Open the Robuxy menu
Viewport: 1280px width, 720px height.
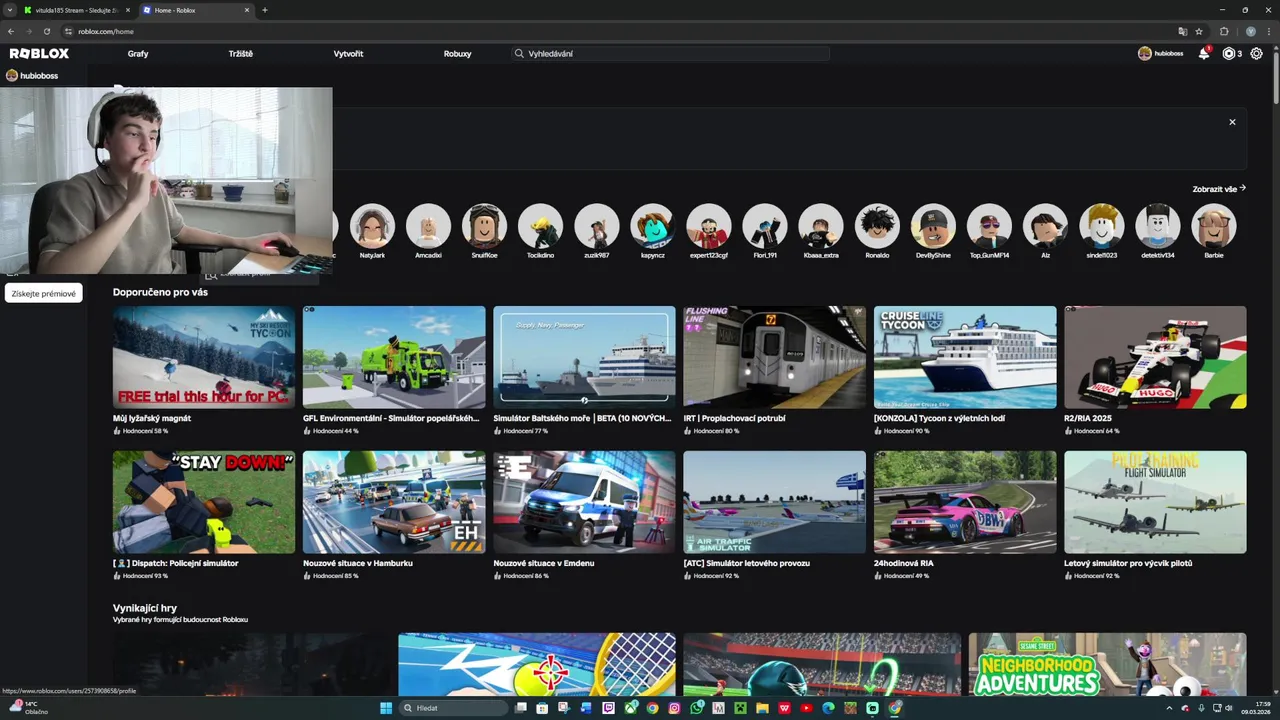tap(457, 54)
